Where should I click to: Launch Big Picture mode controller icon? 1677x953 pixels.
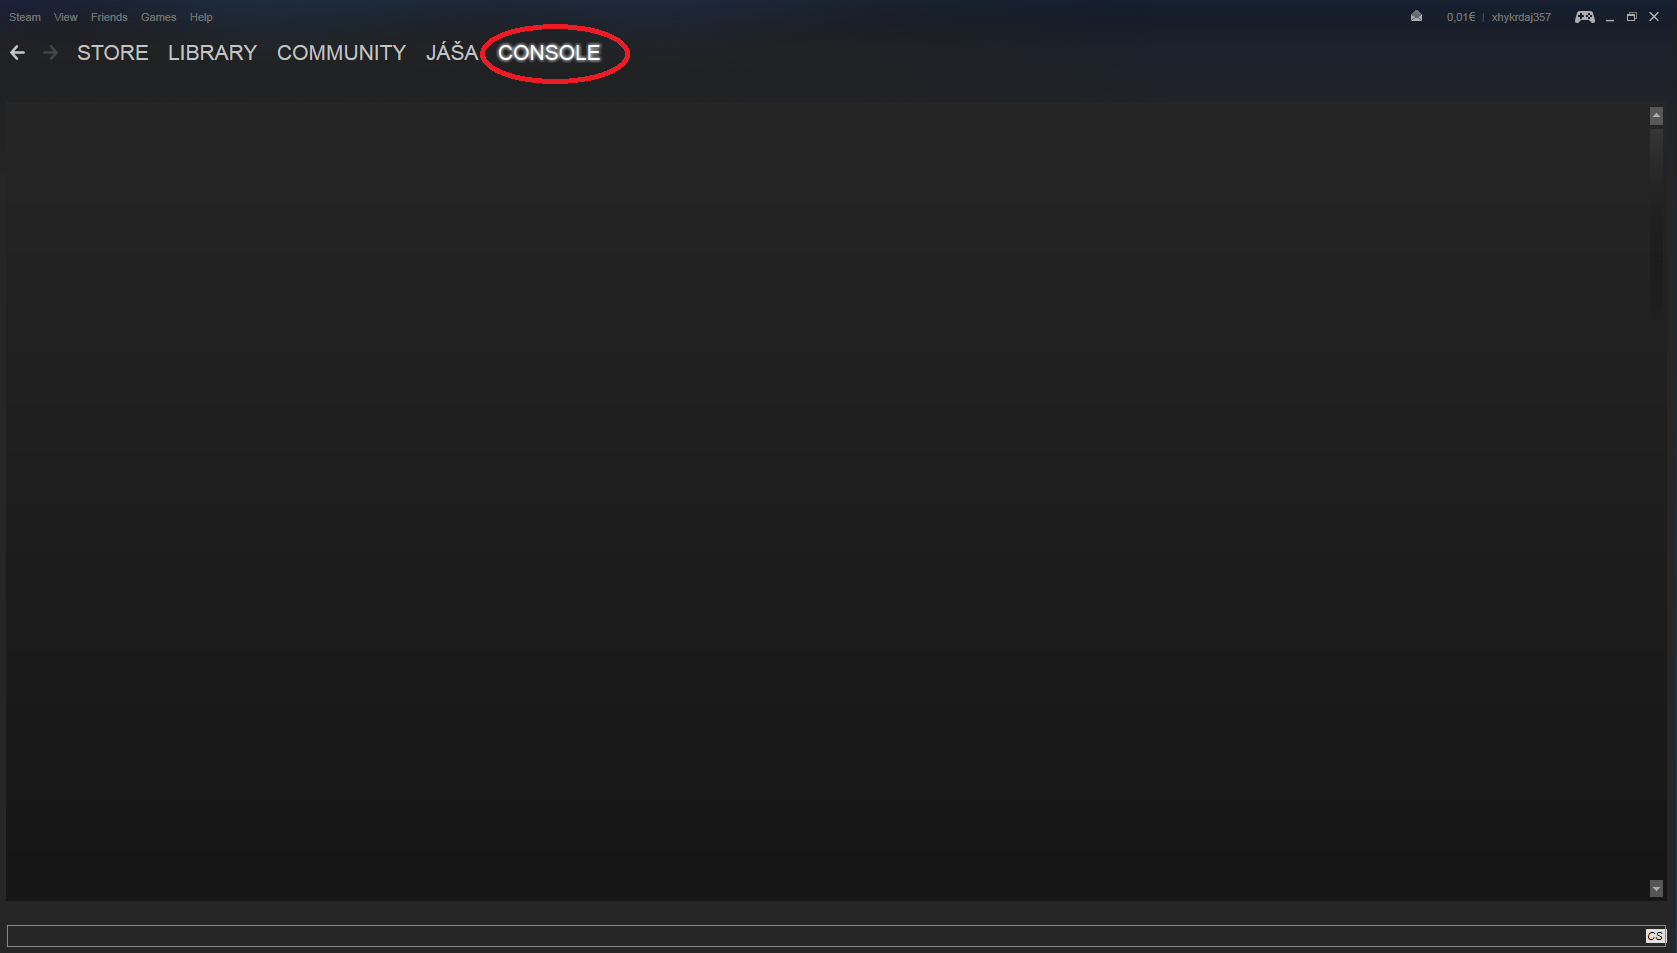[x=1585, y=17]
